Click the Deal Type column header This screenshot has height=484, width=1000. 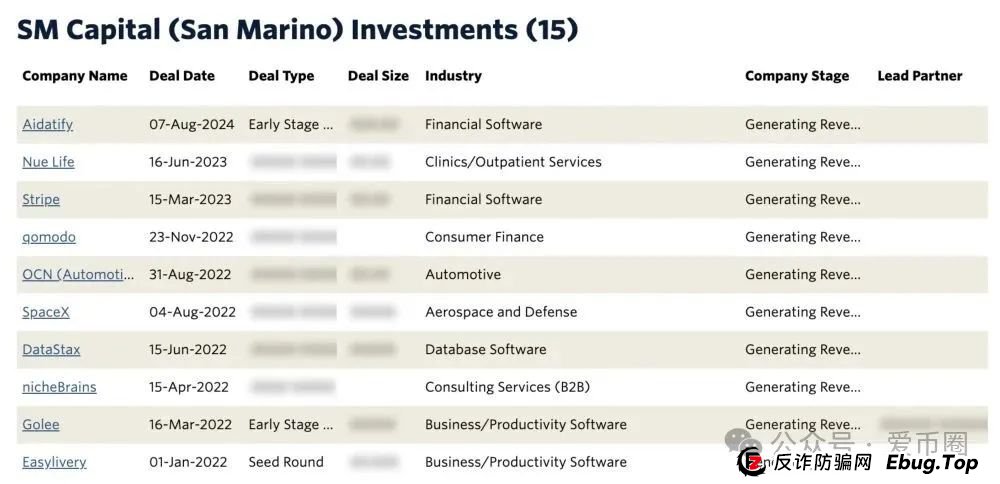(281, 76)
